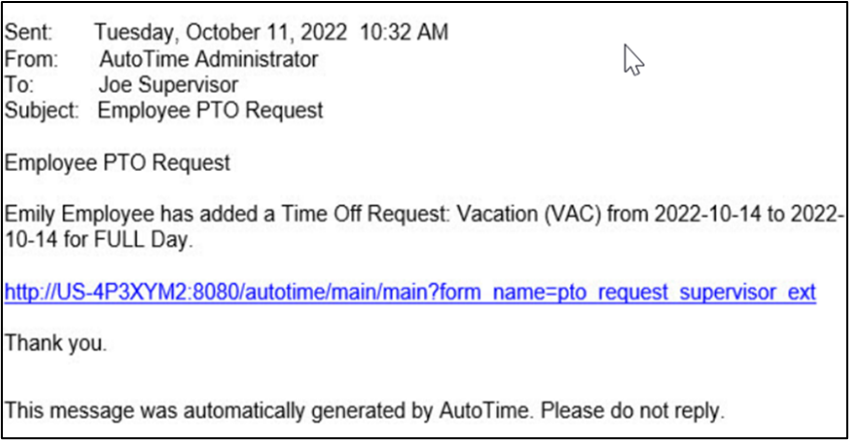Click the "To:" header label
The width and height of the screenshot is (849, 440).
click(19, 85)
